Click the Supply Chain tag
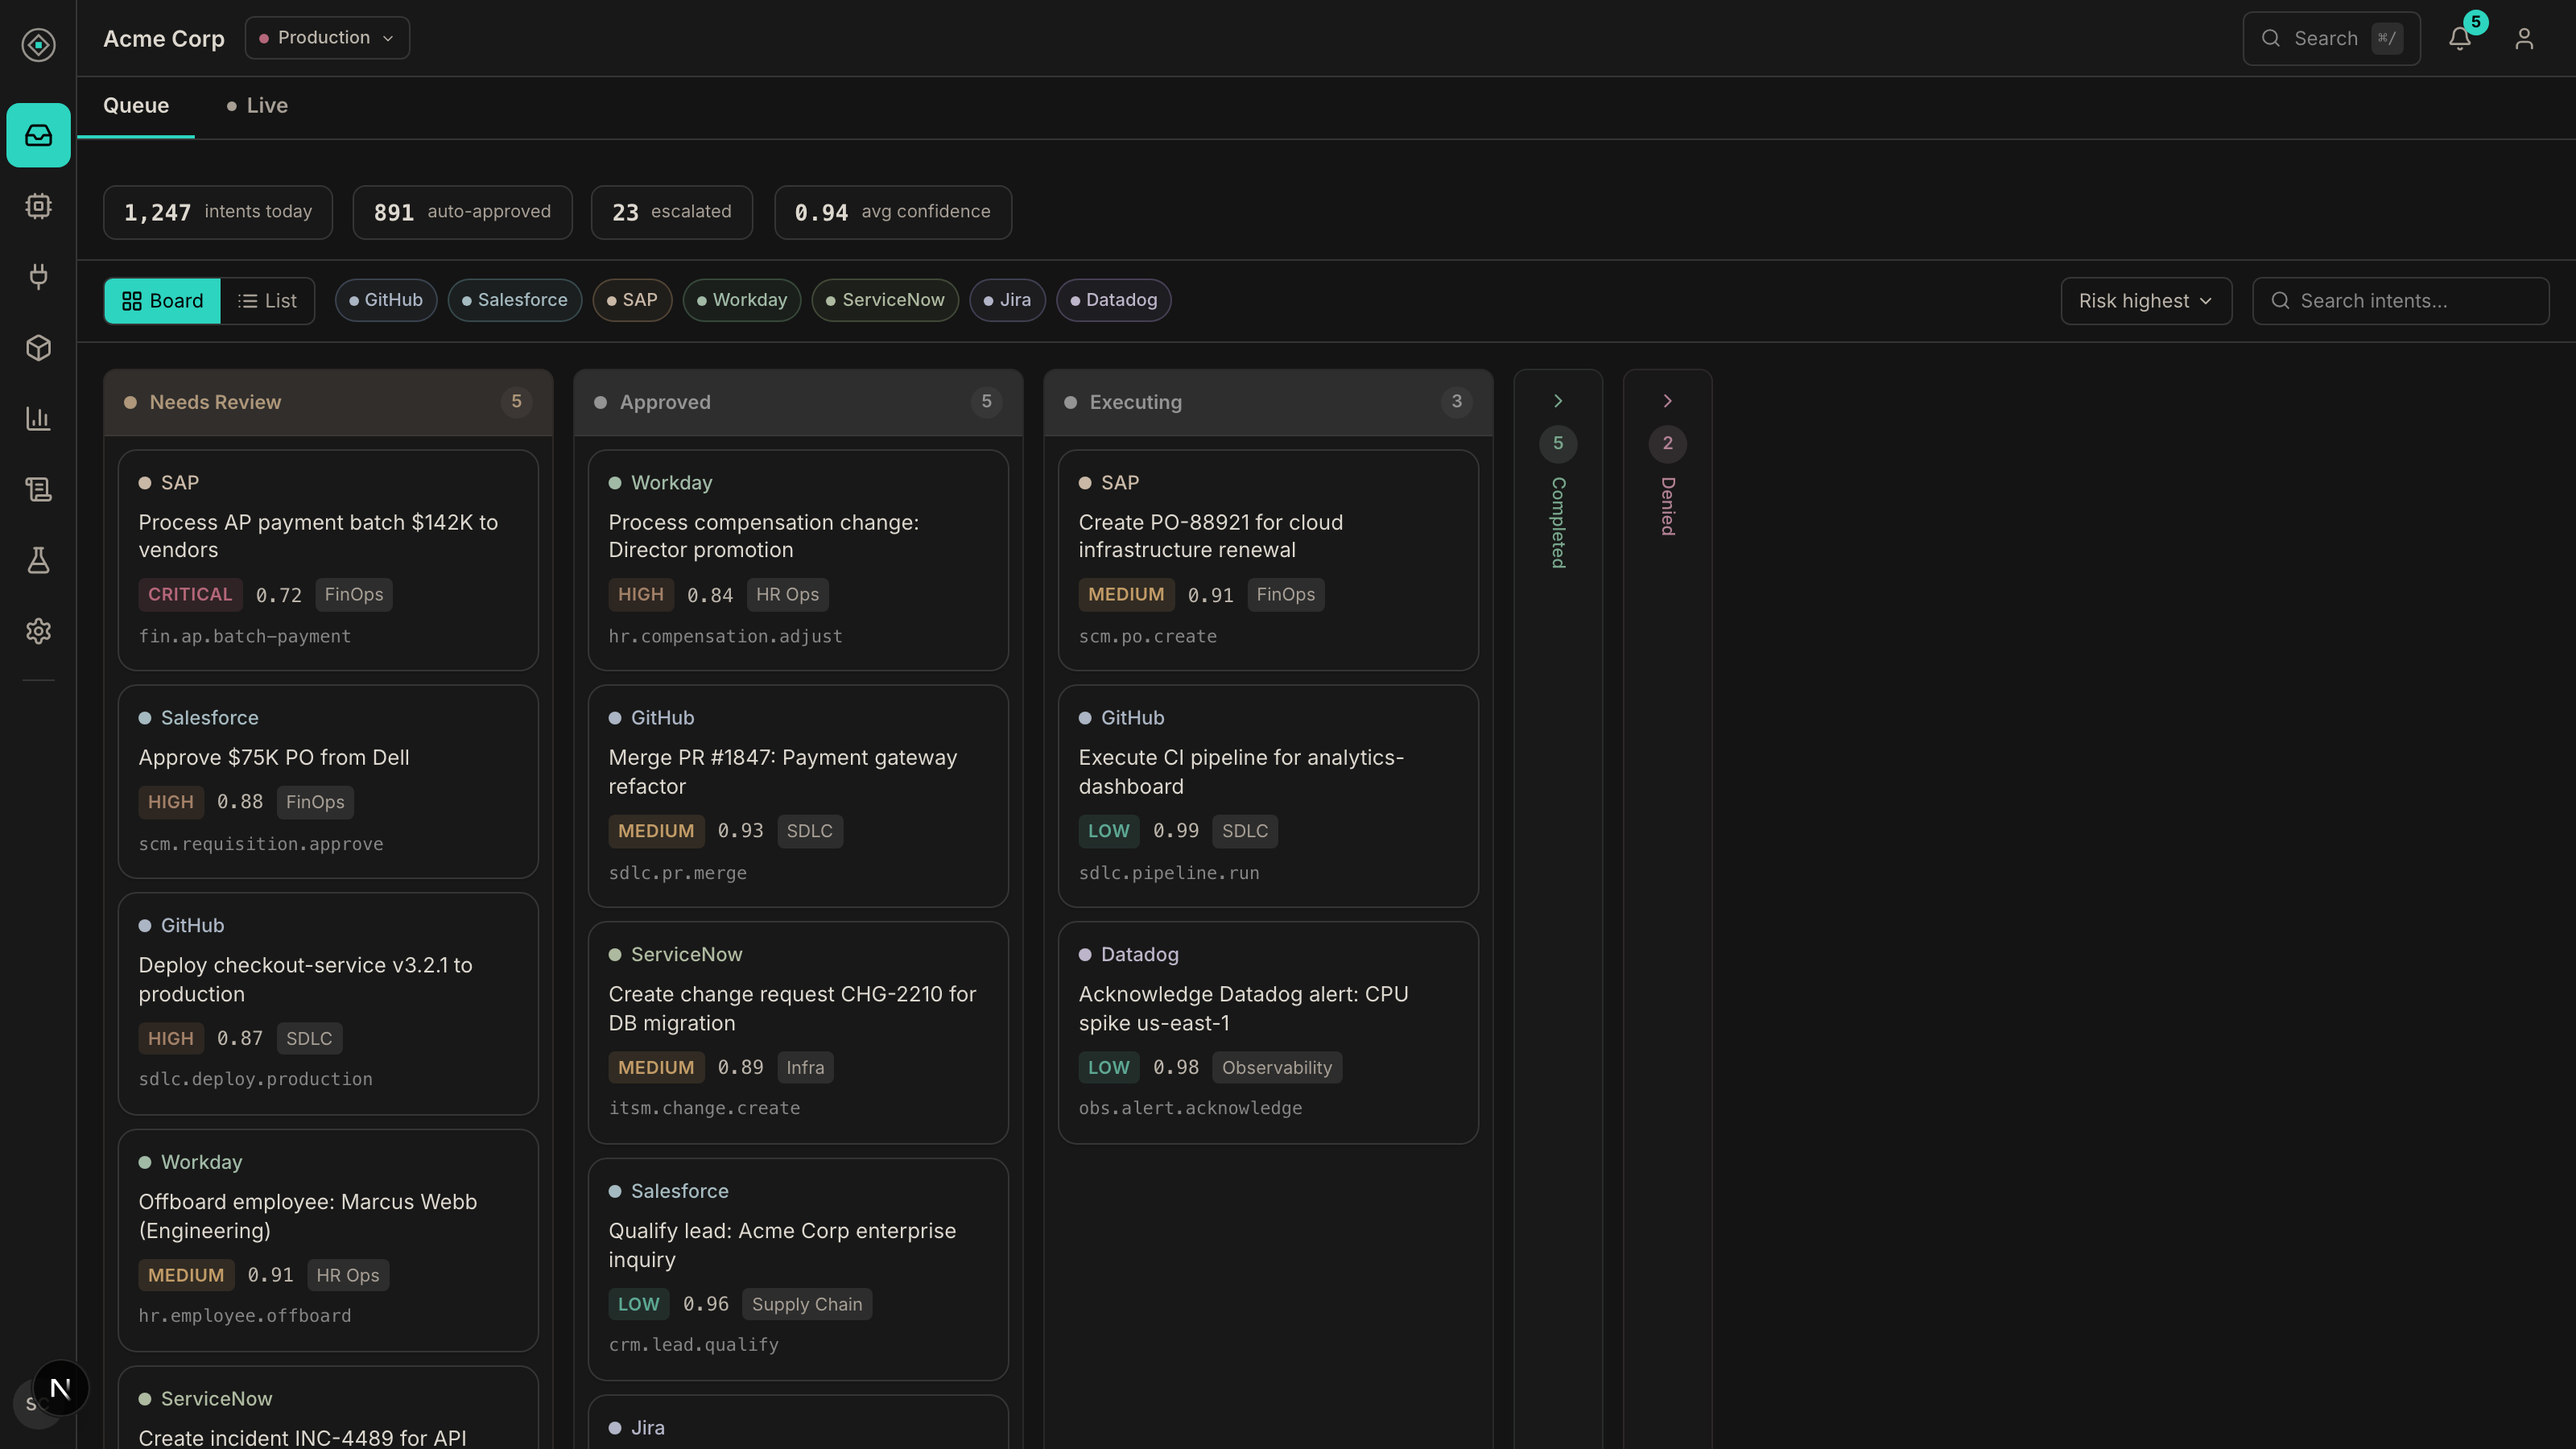Viewport: 2576px width, 1449px height. (807, 1305)
